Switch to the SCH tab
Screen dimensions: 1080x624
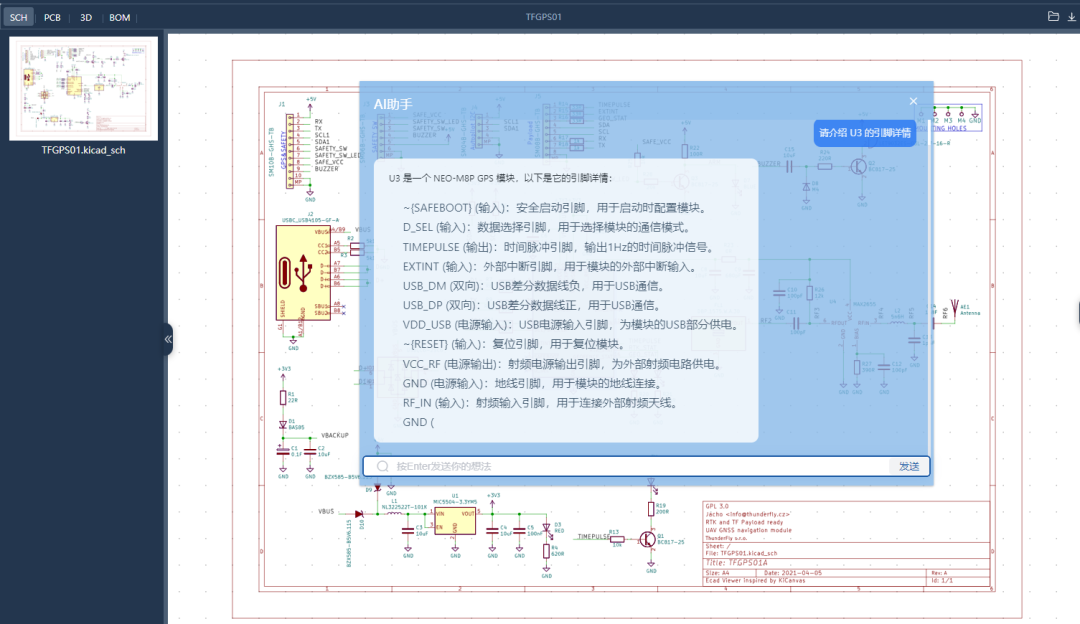[x=19, y=17]
